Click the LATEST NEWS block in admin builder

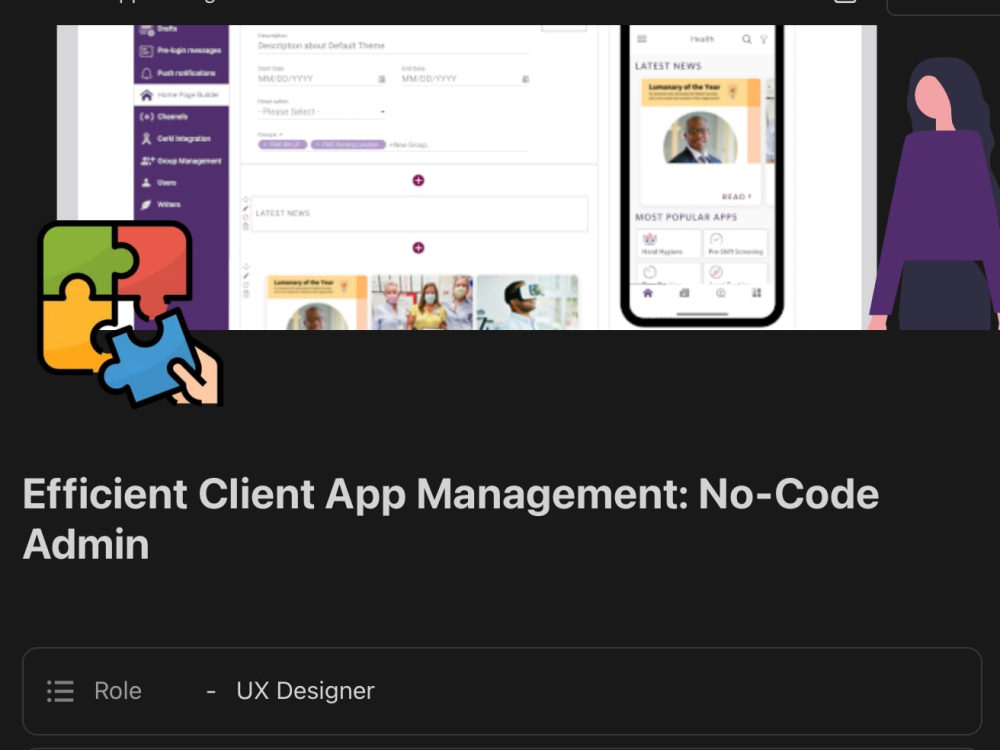[x=419, y=214]
